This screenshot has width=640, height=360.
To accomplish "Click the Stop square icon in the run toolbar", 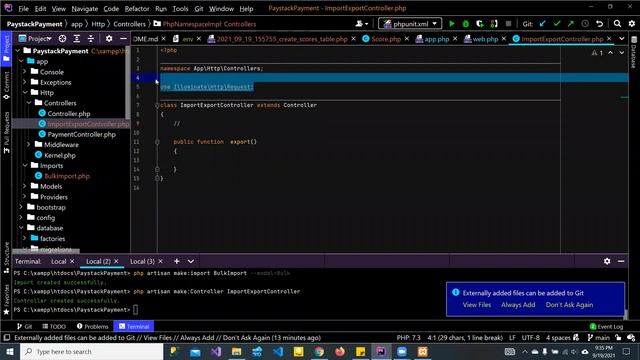I will pyautogui.click(x=508, y=24).
